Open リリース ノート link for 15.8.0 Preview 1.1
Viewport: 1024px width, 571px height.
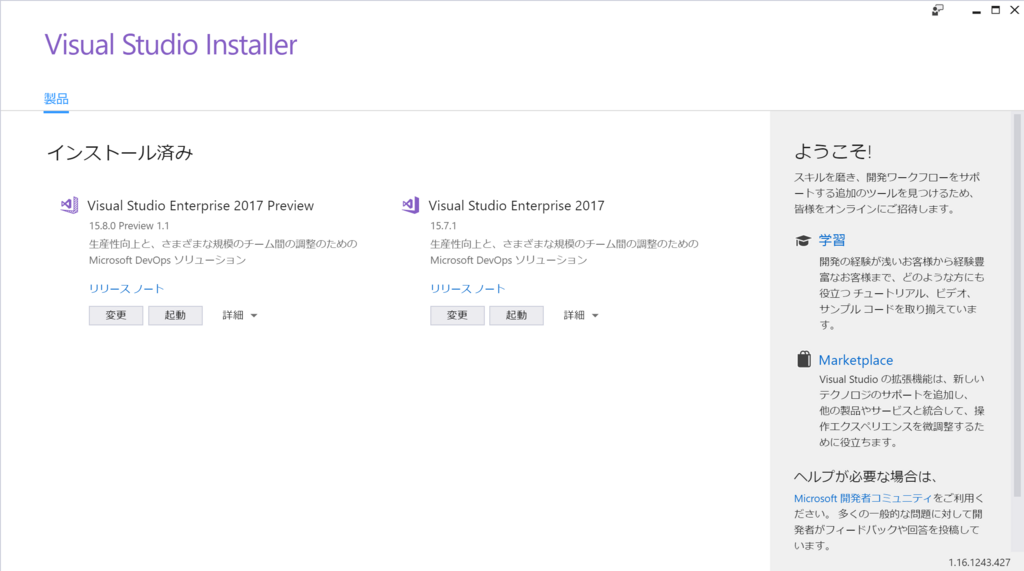pyautogui.click(x=127, y=288)
